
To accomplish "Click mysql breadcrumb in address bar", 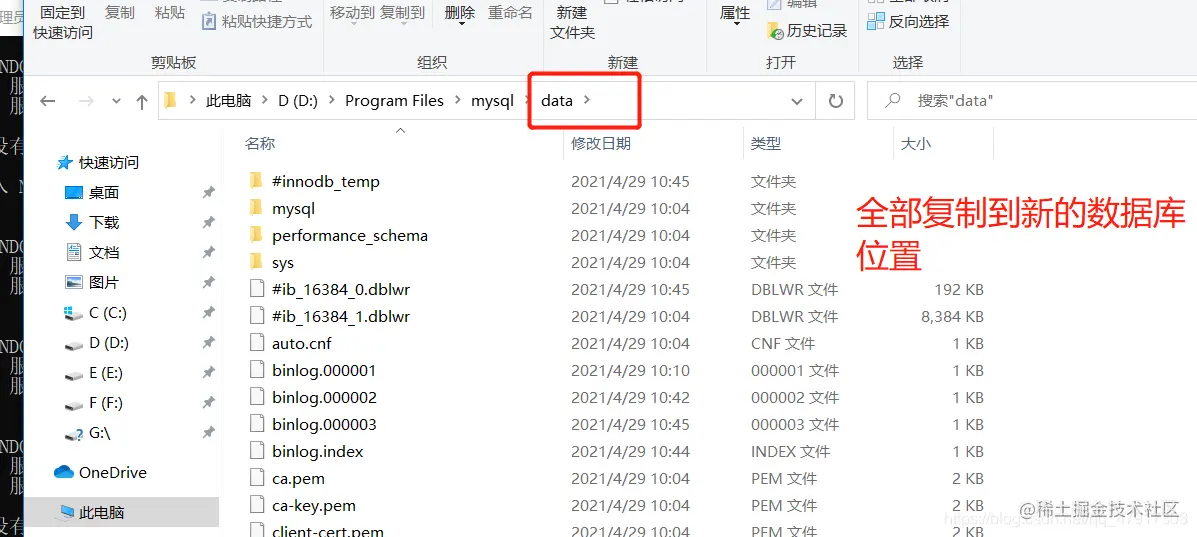I will [492, 101].
